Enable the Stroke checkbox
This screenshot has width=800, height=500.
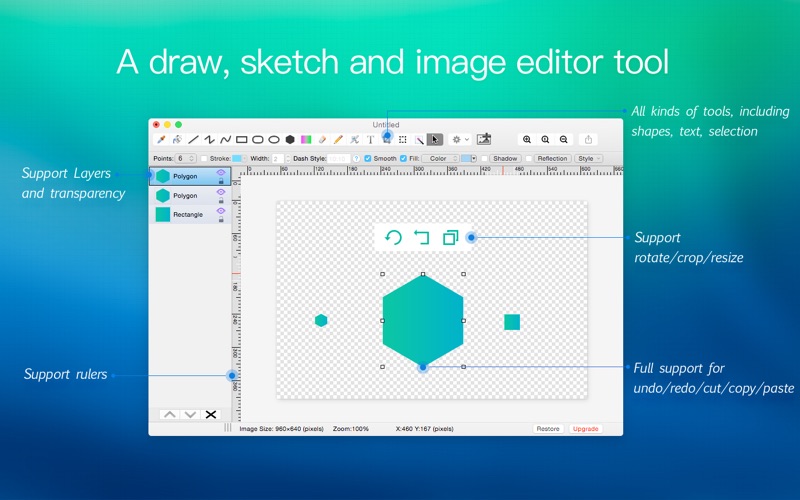[x=204, y=159]
